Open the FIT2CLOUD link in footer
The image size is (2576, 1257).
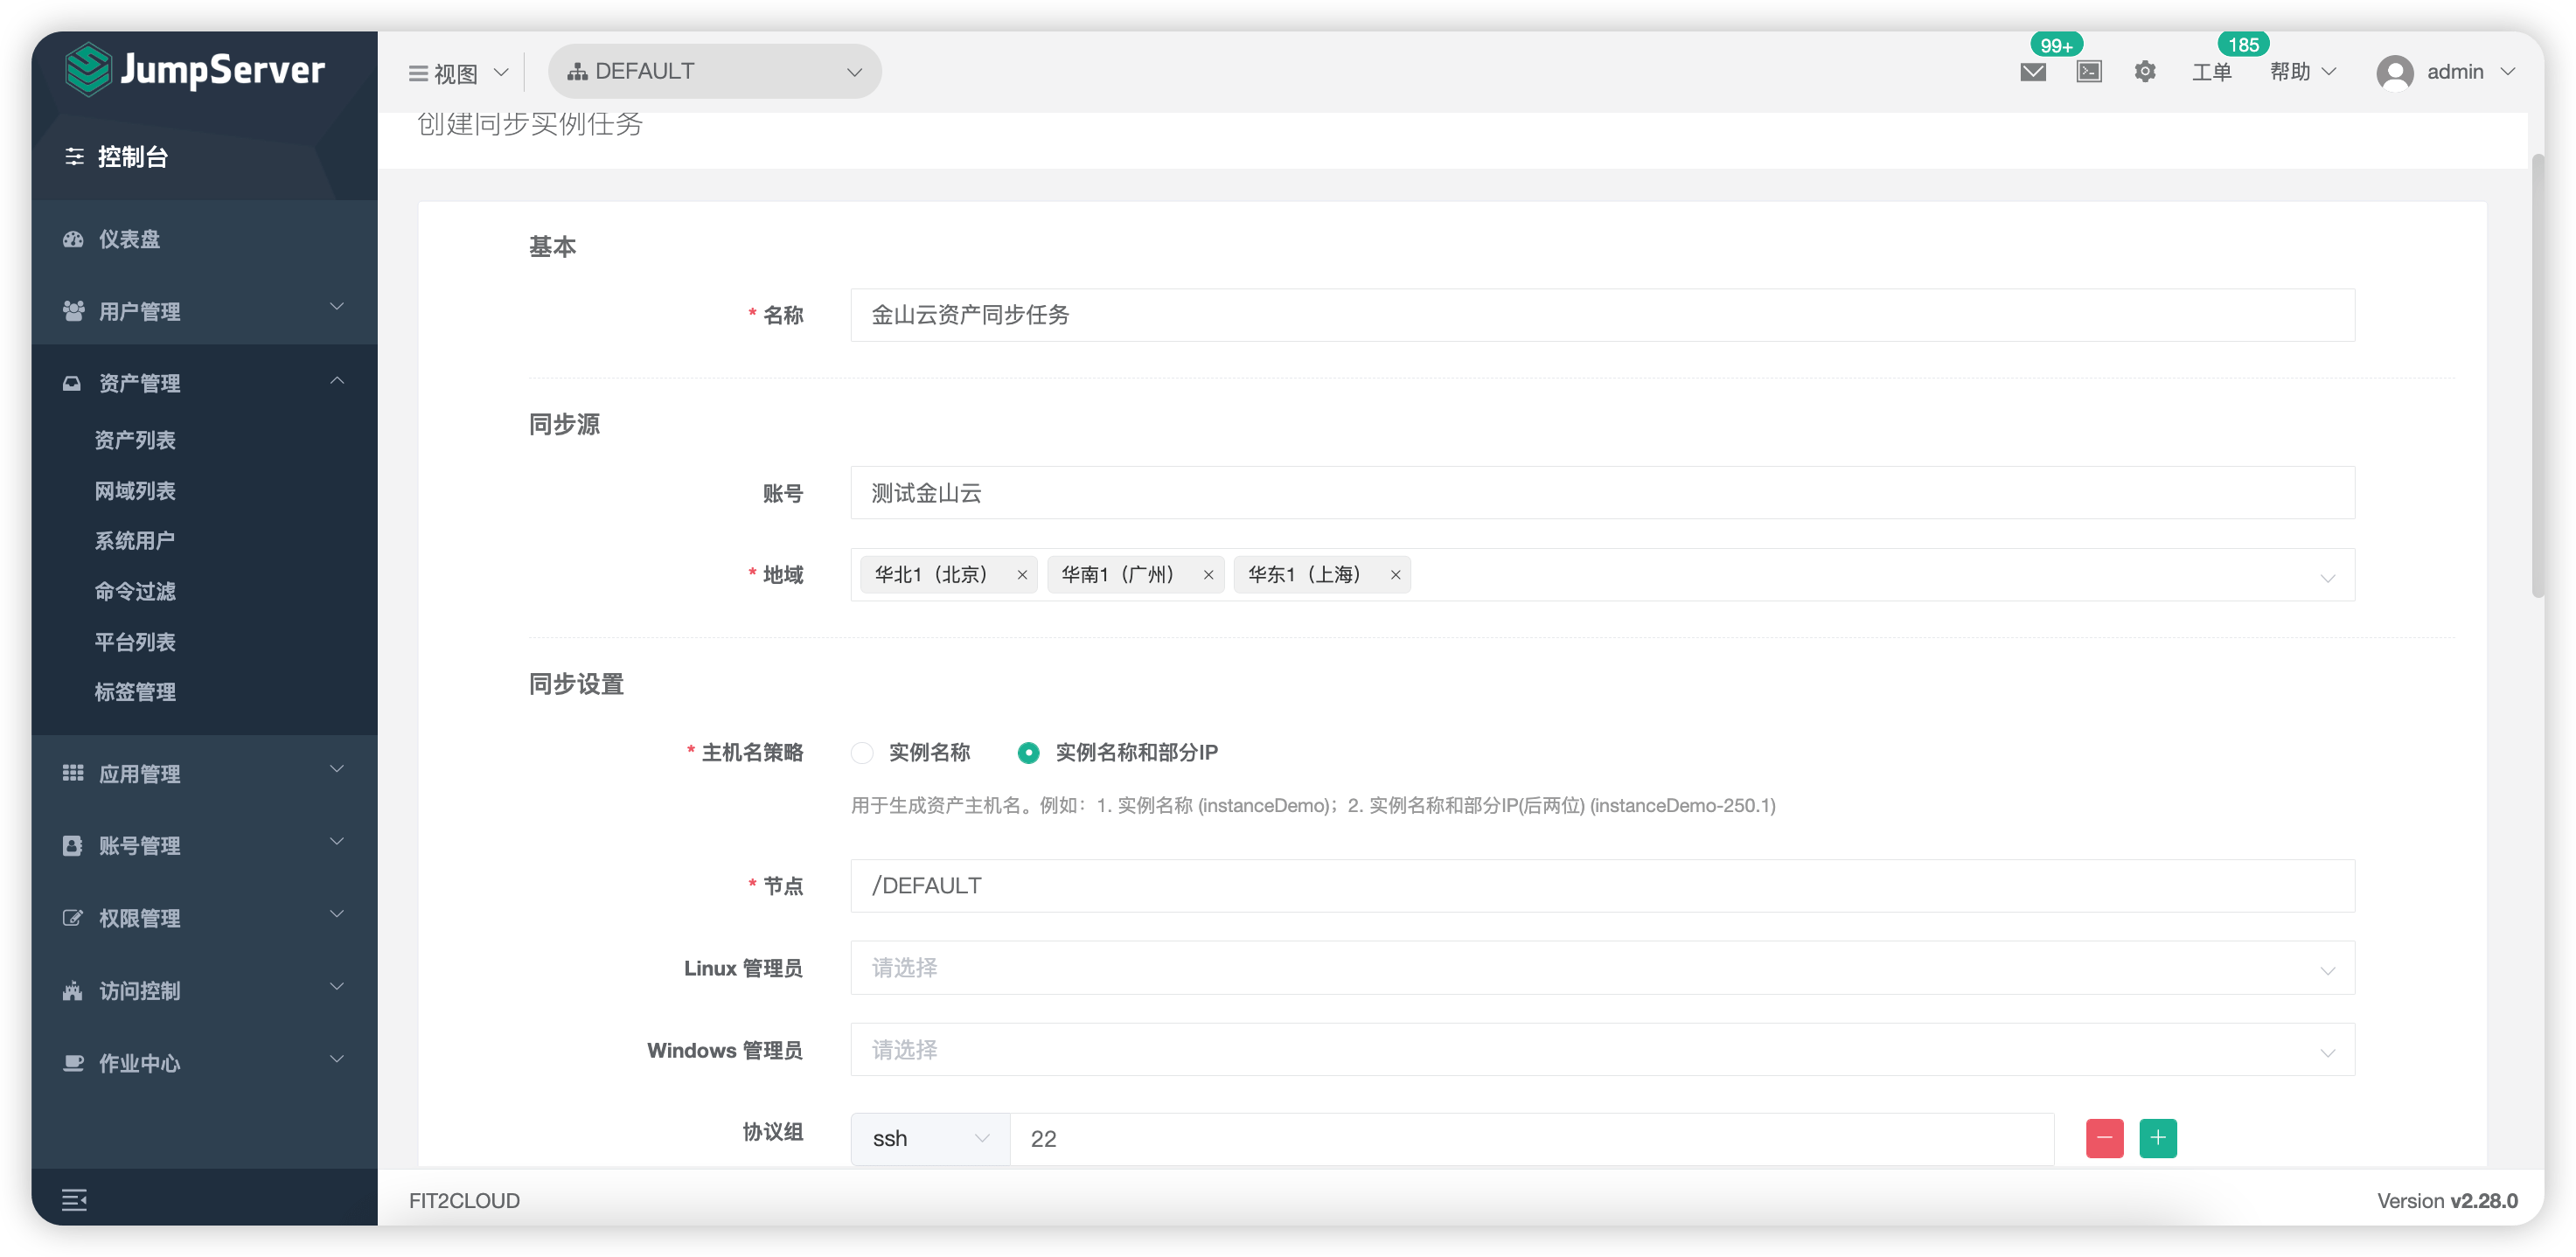463,1200
